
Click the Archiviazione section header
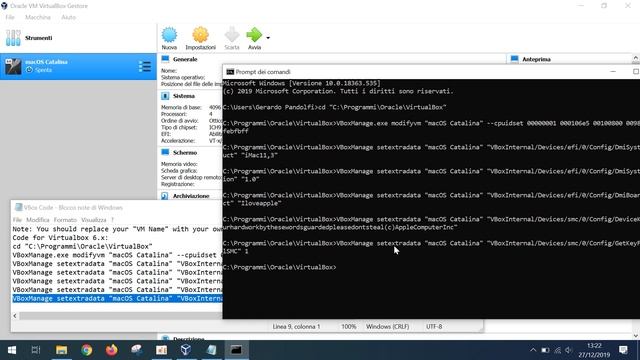pyautogui.click(x=191, y=196)
